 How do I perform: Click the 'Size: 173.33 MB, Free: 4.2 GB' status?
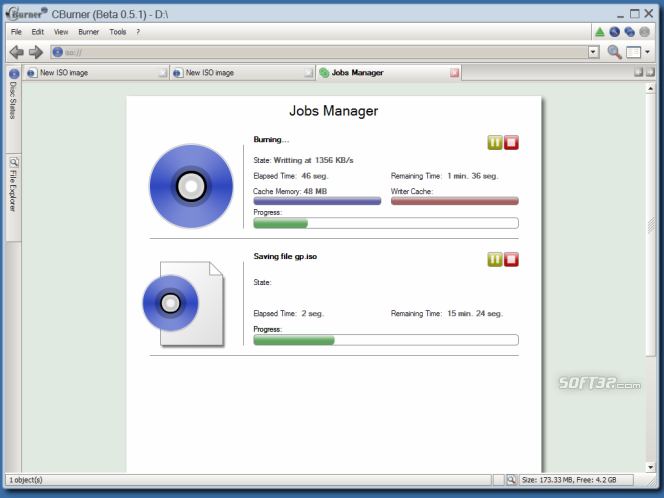point(569,480)
